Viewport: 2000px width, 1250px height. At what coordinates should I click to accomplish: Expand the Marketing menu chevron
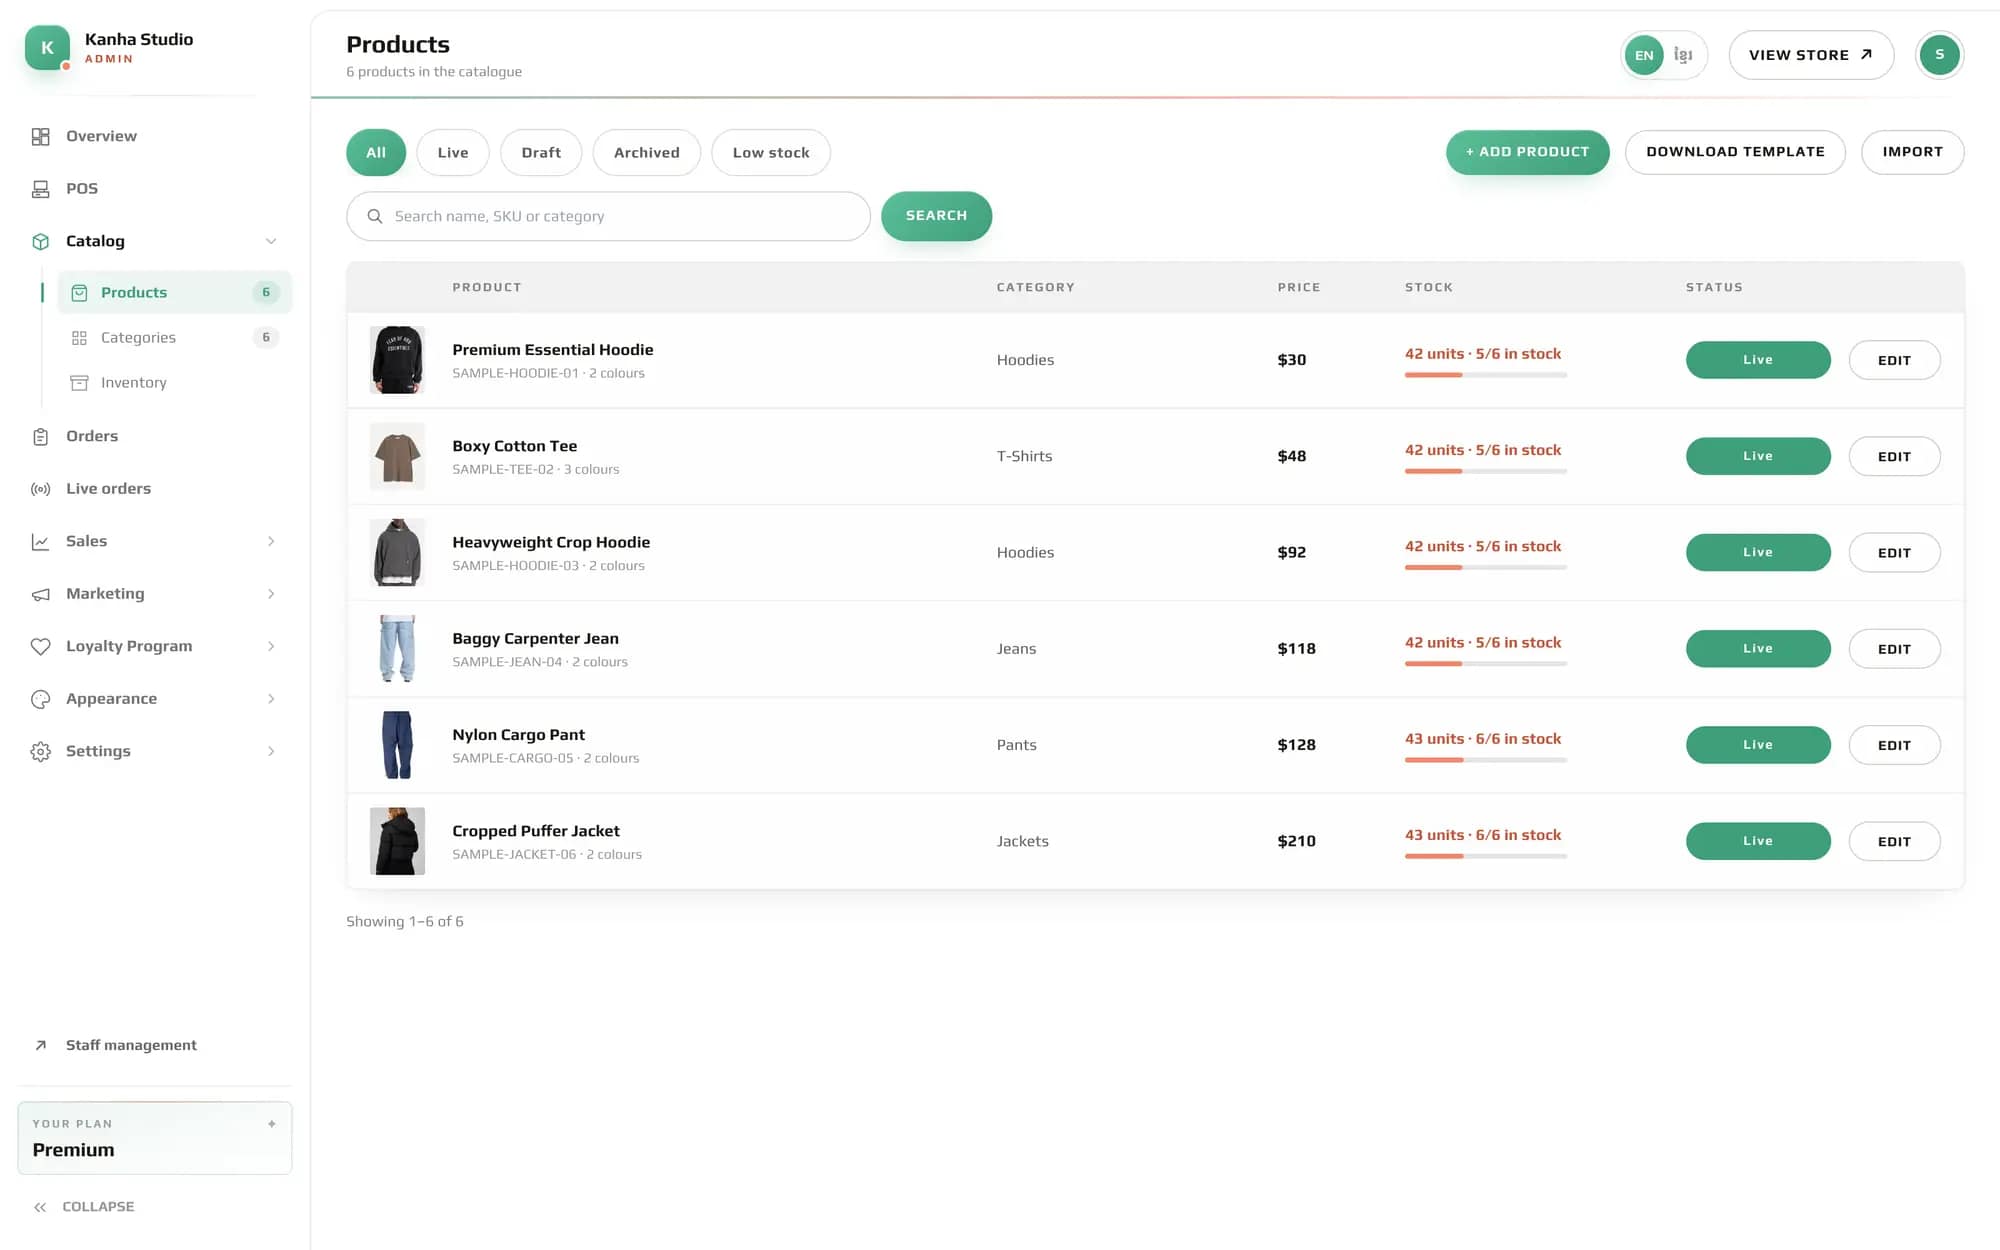tap(271, 594)
